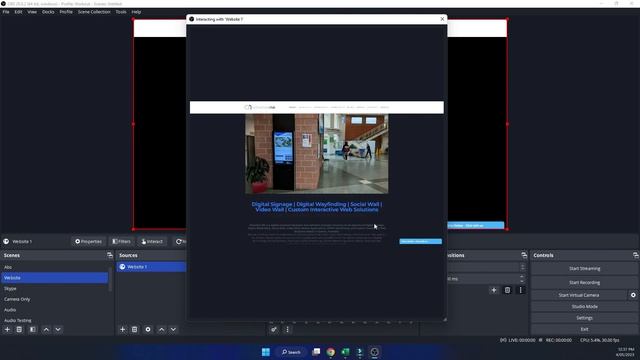Open Filters for the Website 1 source

(x=122, y=242)
